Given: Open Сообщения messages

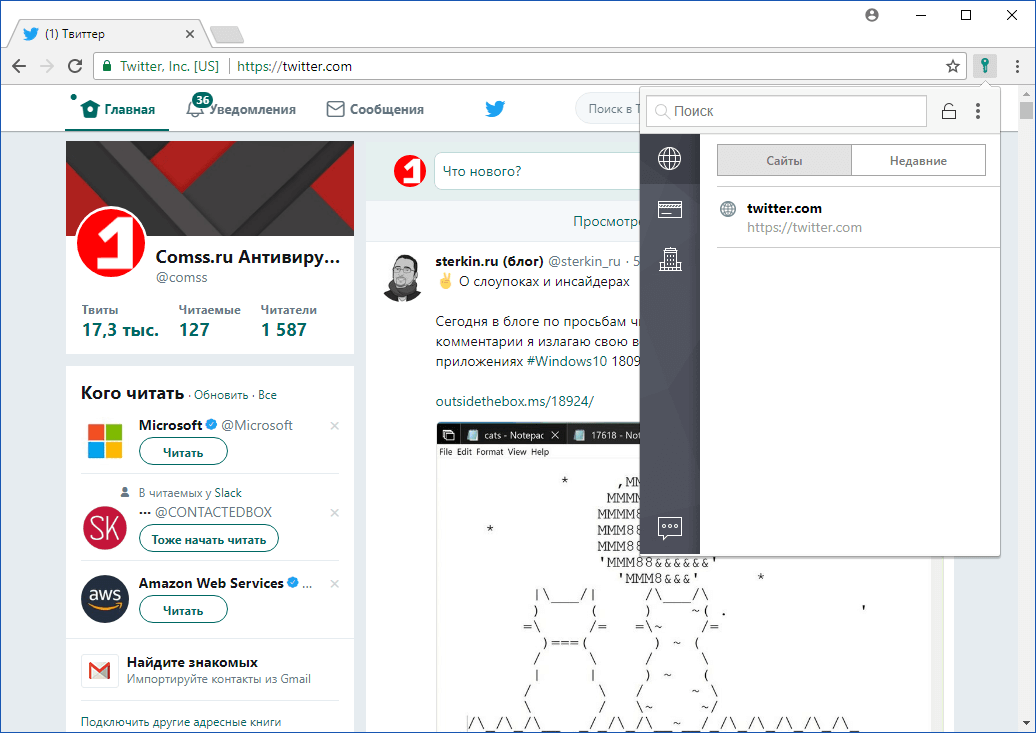Looking at the screenshot, I should [x=375, y=109].
